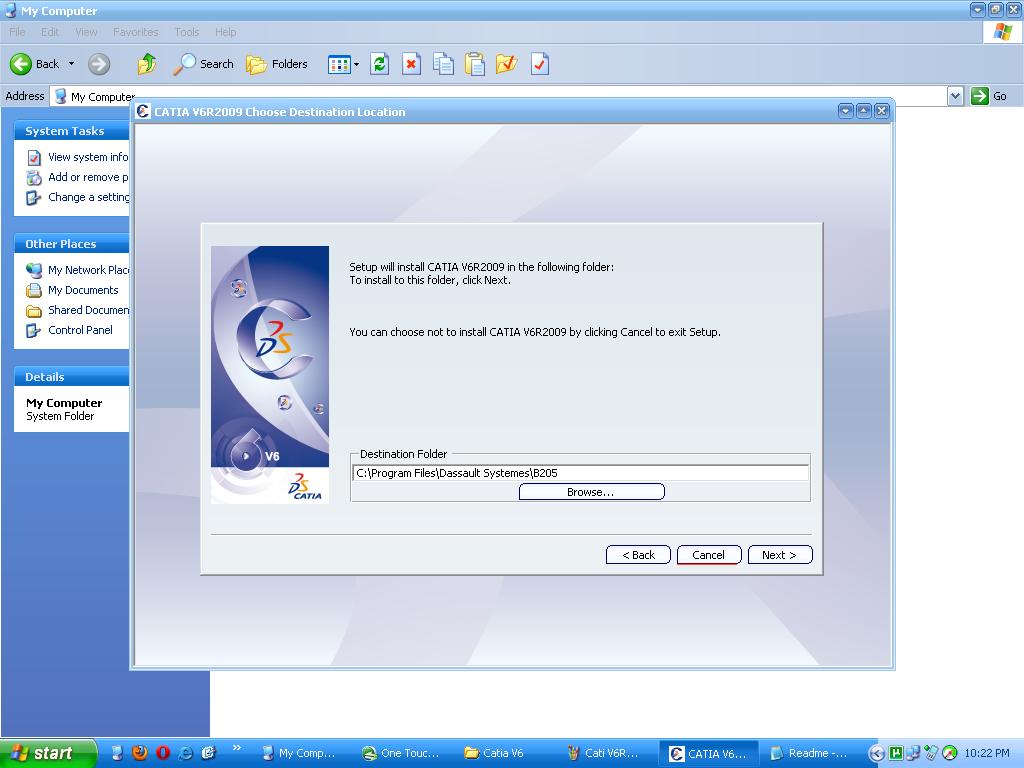Open the Back history dropdown arrow
Image resolution: width=1024 pixels, height=768 pixels.
coord(71,64)
